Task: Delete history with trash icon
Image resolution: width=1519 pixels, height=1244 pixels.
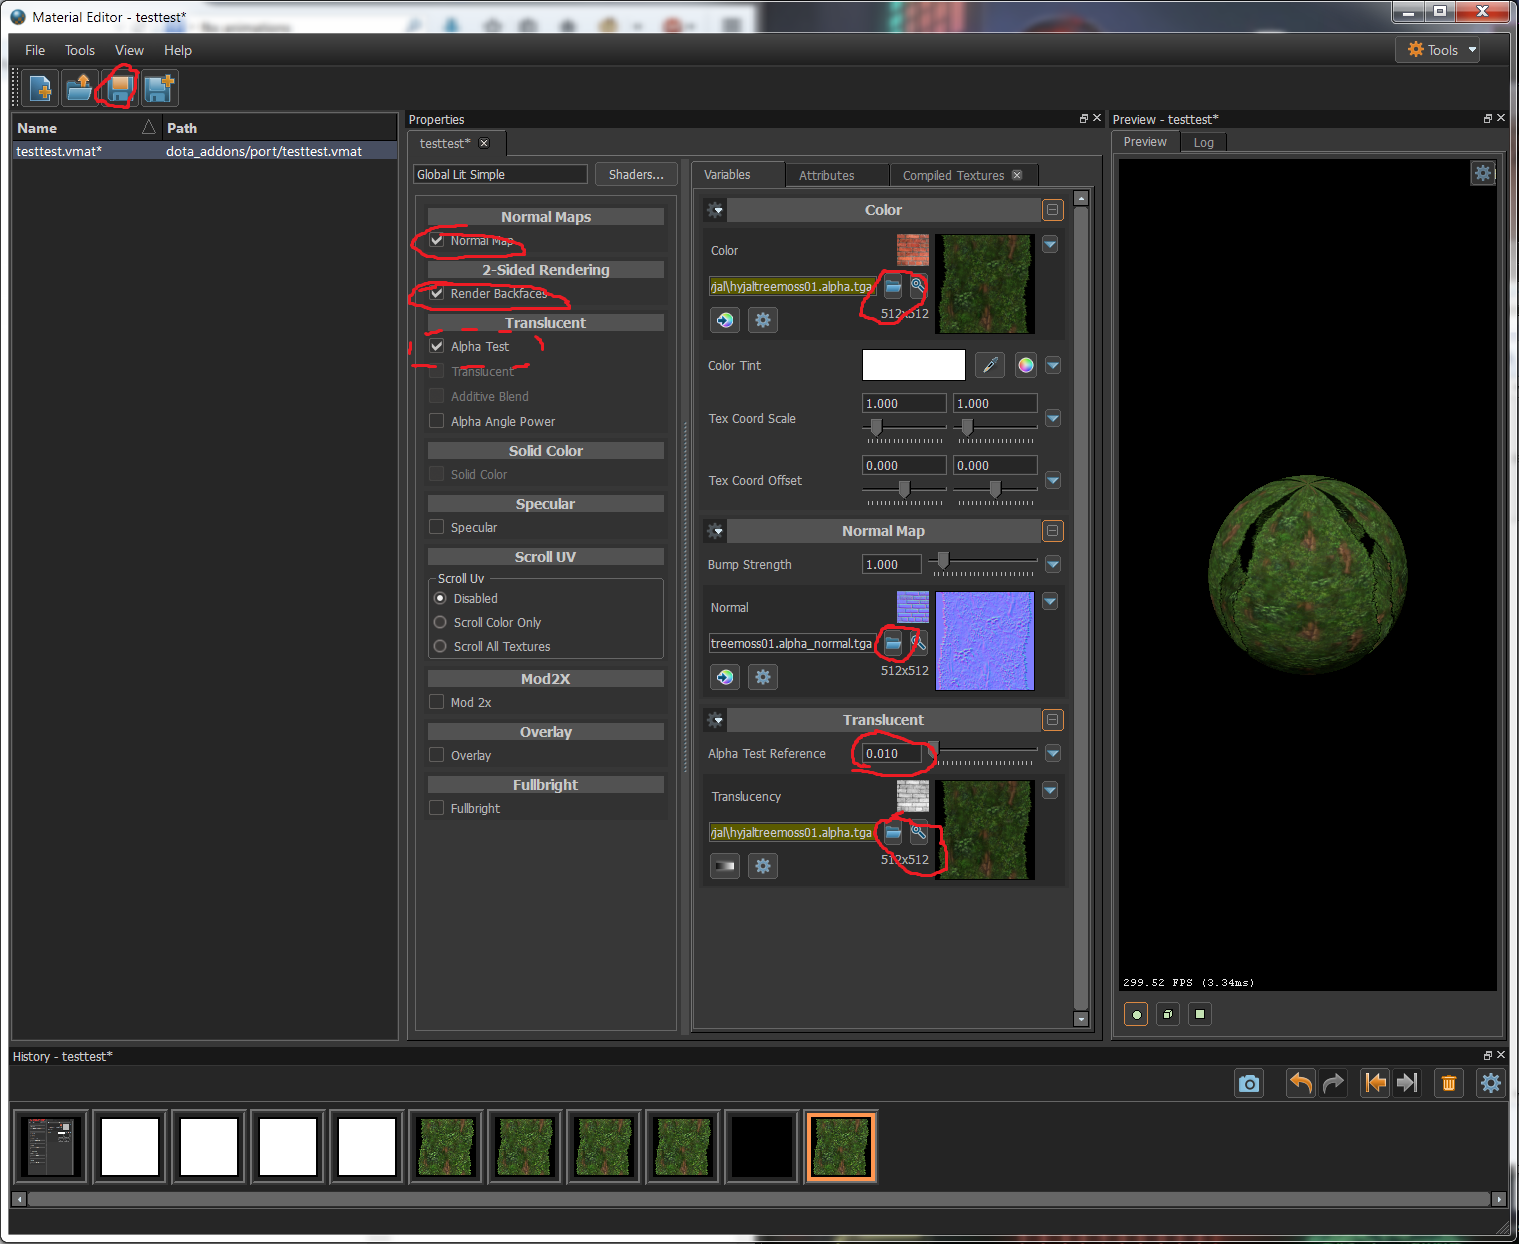Action: click(1448, 1083)
